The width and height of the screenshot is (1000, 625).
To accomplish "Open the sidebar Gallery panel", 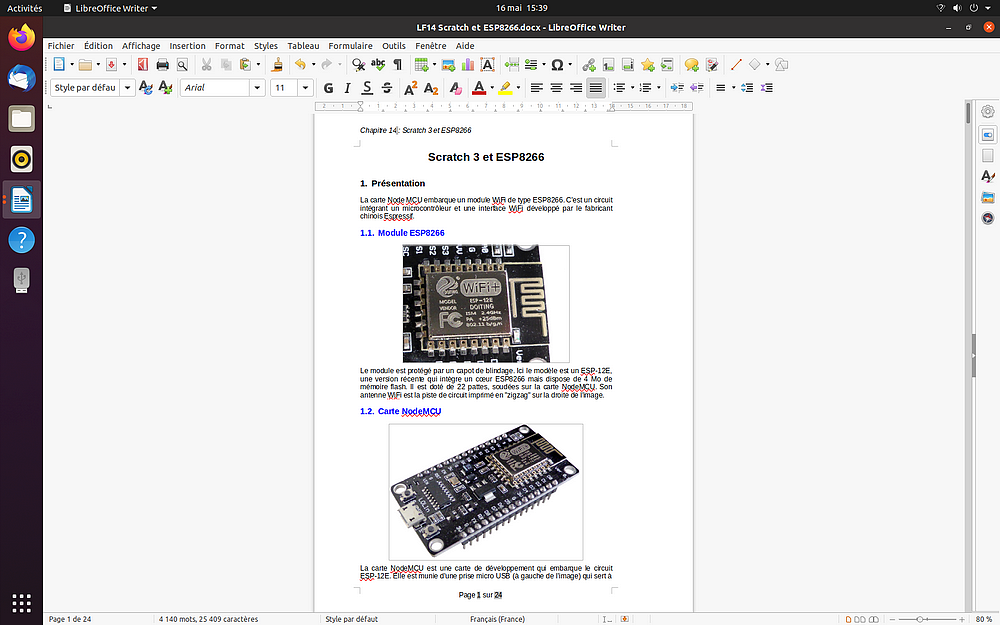I will tap(988, 197).
